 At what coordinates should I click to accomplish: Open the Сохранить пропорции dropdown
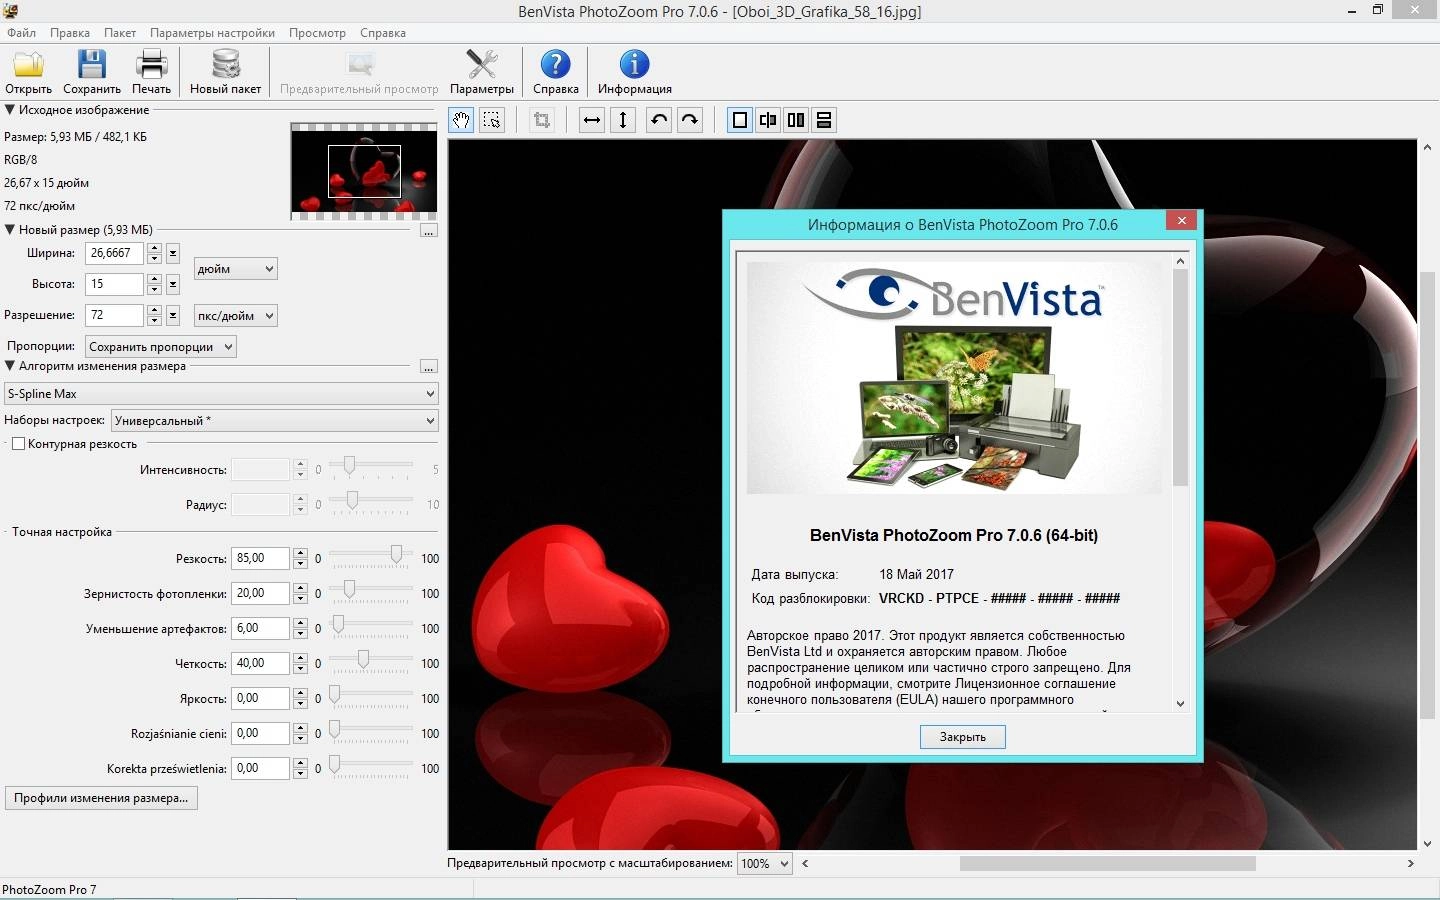coord(161,347)
